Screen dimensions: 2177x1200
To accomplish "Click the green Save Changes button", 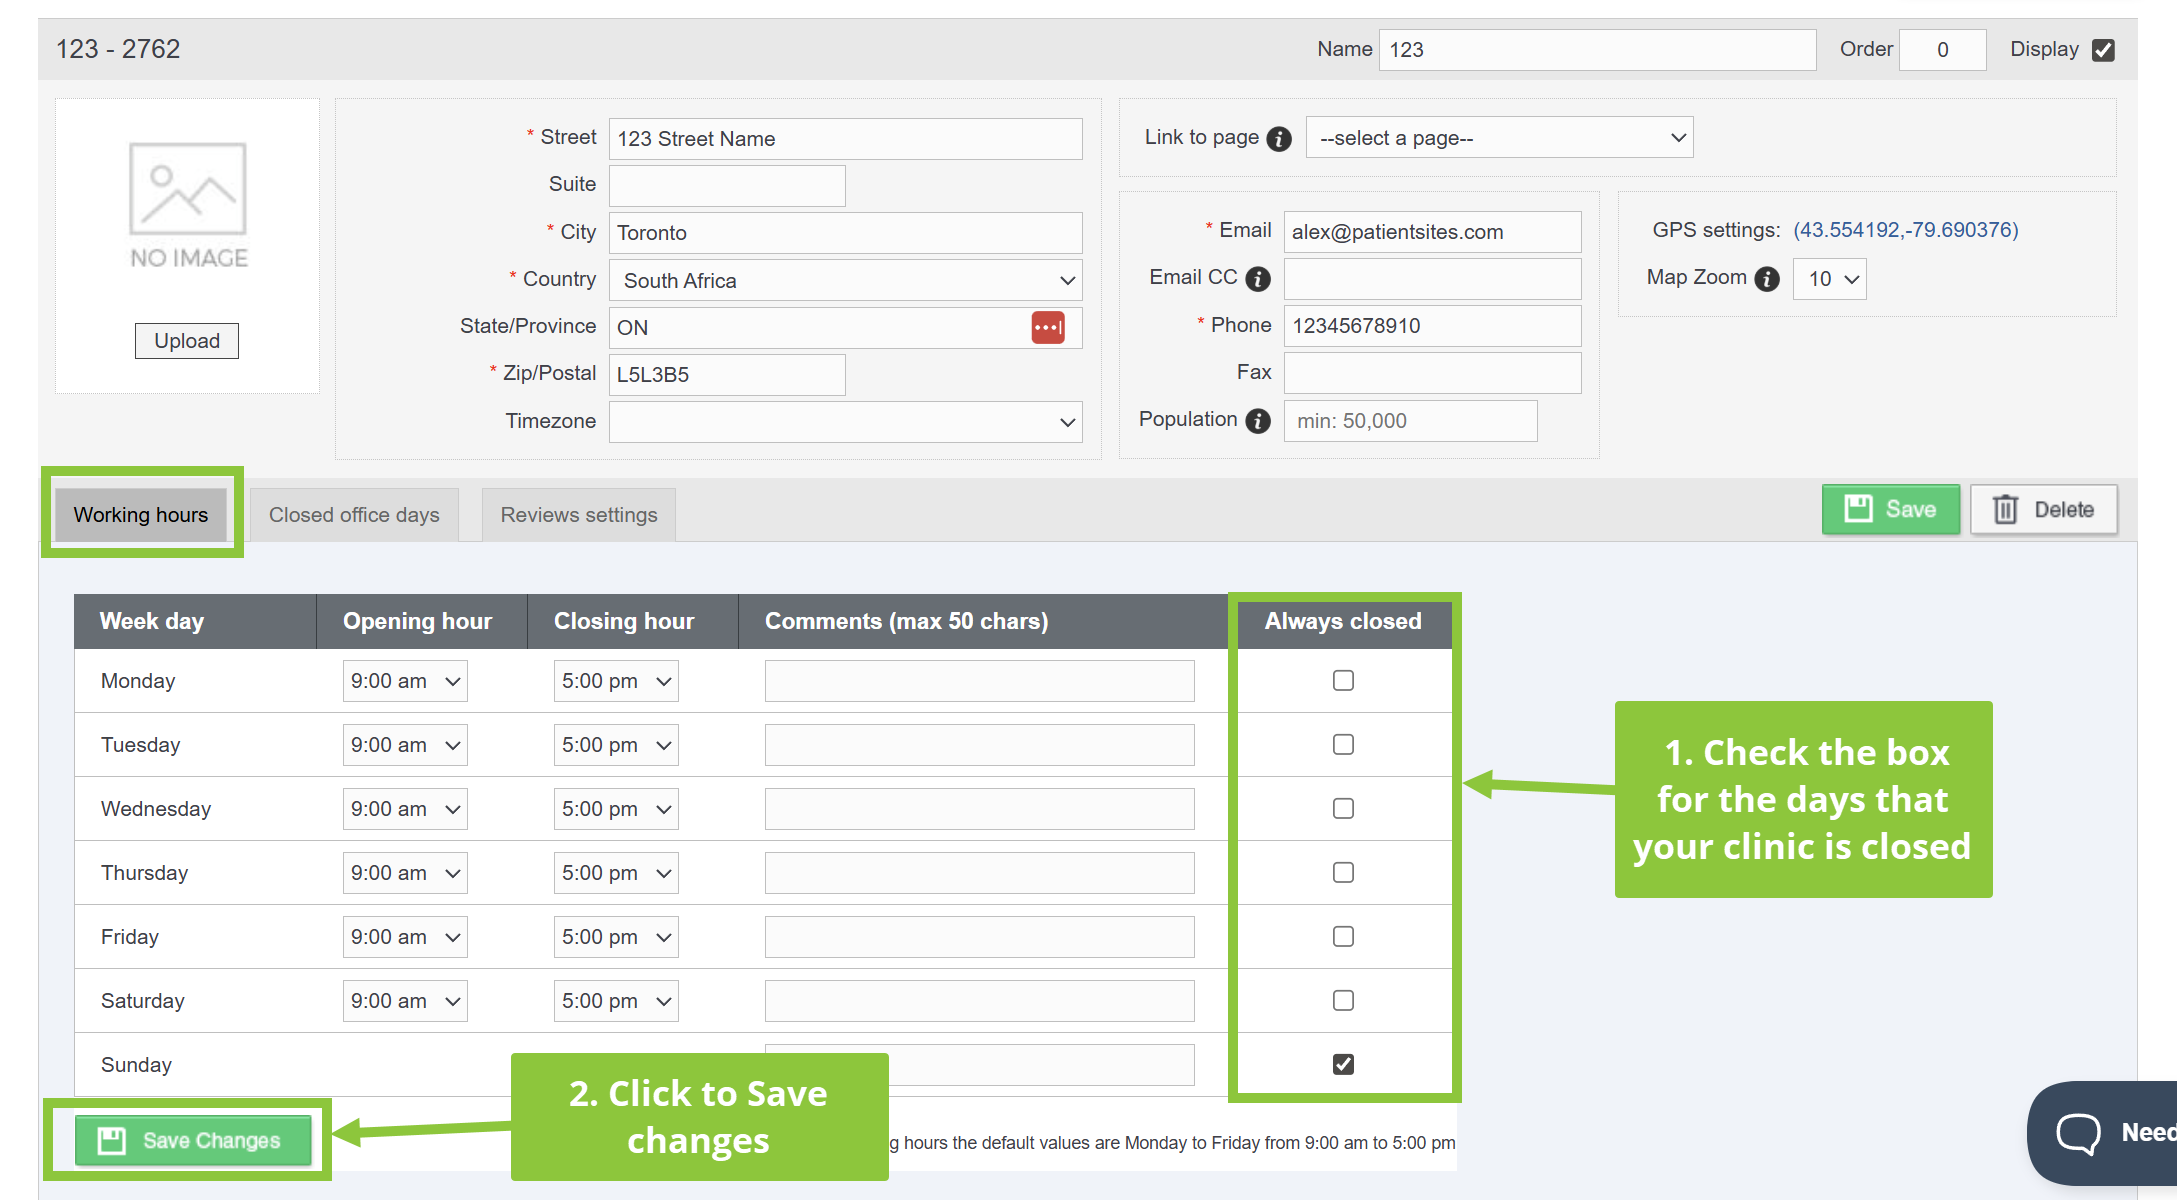I will (193, 1141).
